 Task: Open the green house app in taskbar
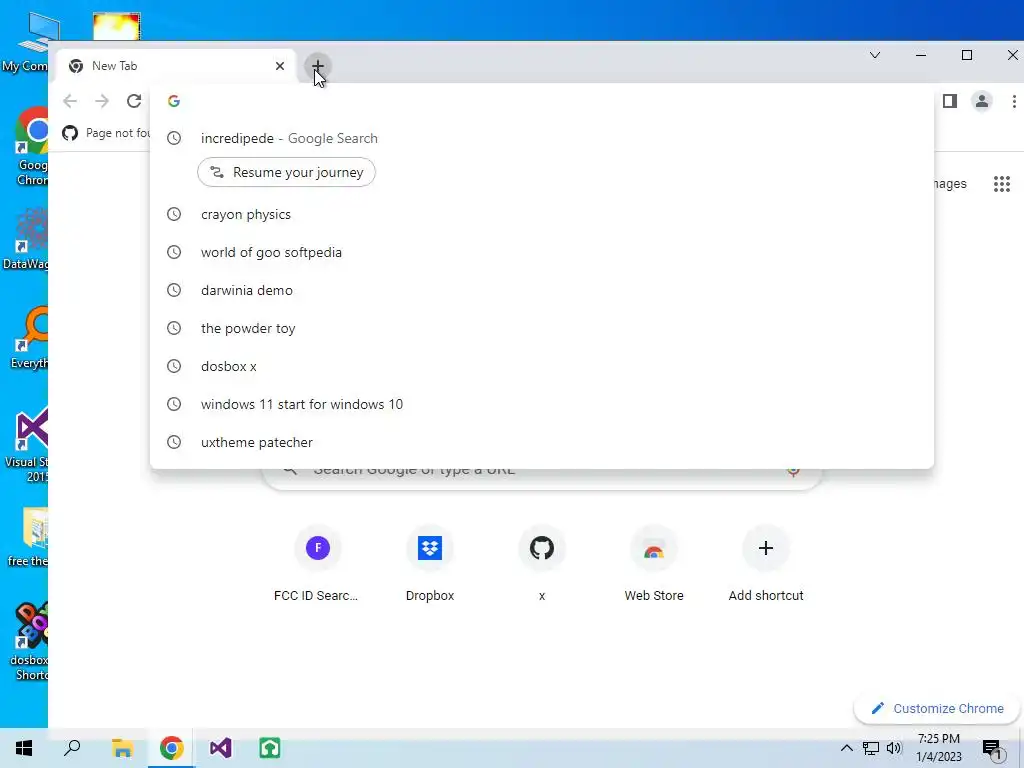(270, 748)
